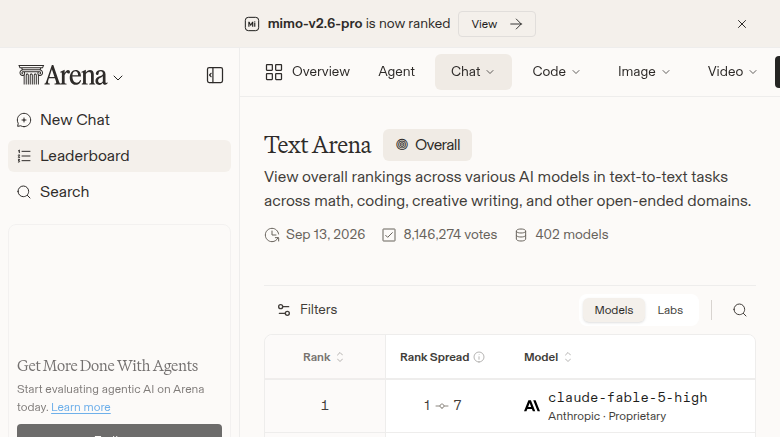780x437 pixels.
Task: Expand the Code tab dropdown
Action: click(x=556, y=72)
